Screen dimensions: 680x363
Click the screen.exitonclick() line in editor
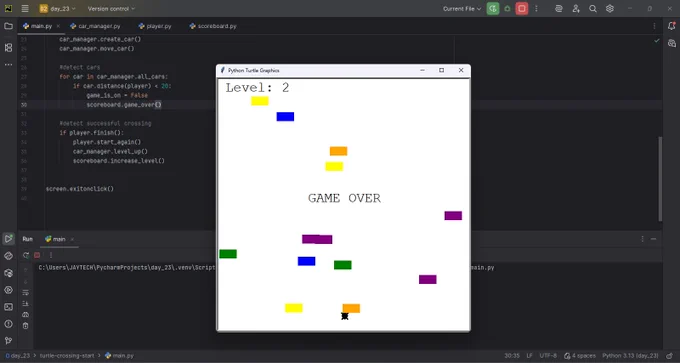coord(80,189)
